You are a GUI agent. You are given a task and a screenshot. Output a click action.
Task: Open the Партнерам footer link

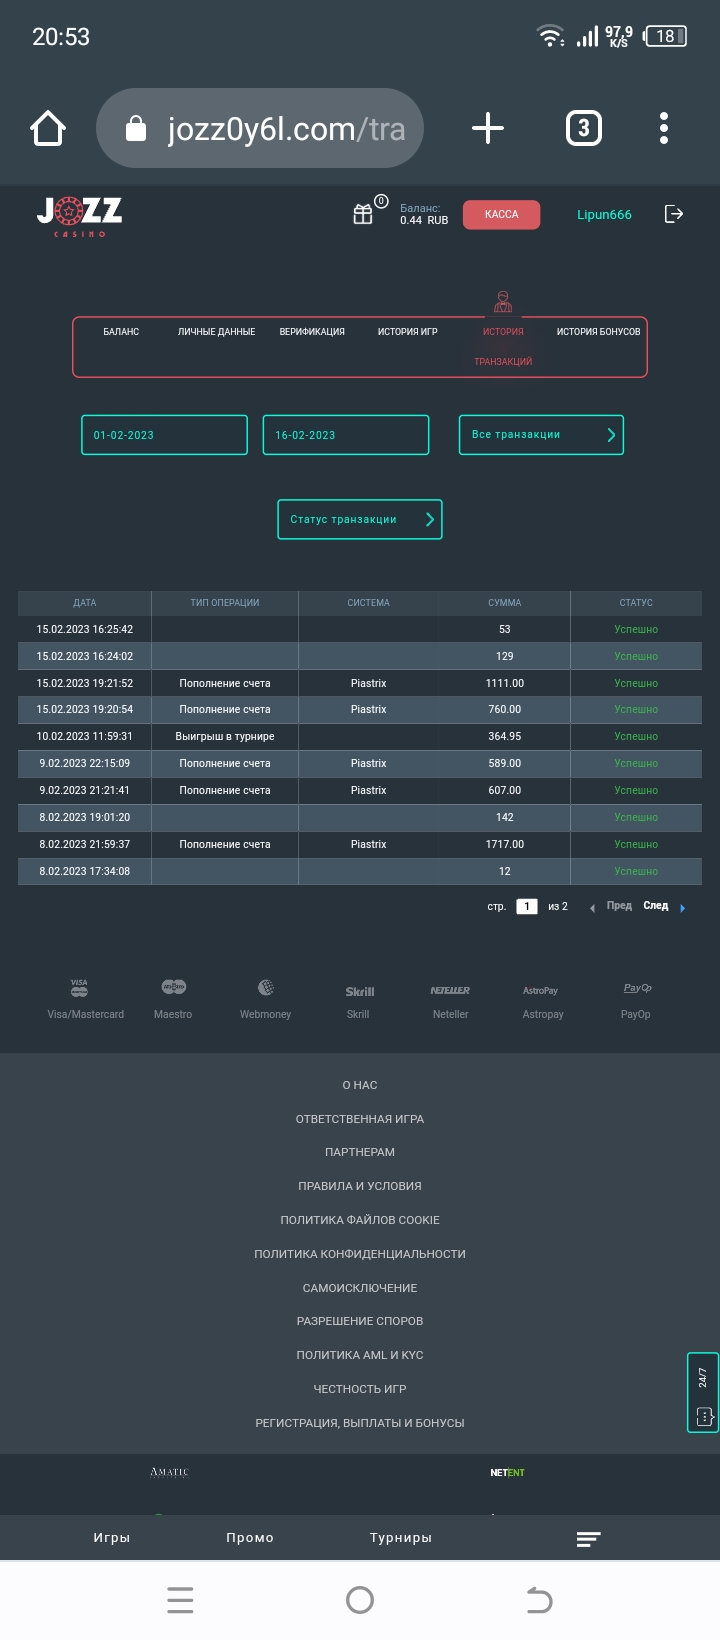[360, 1152]
